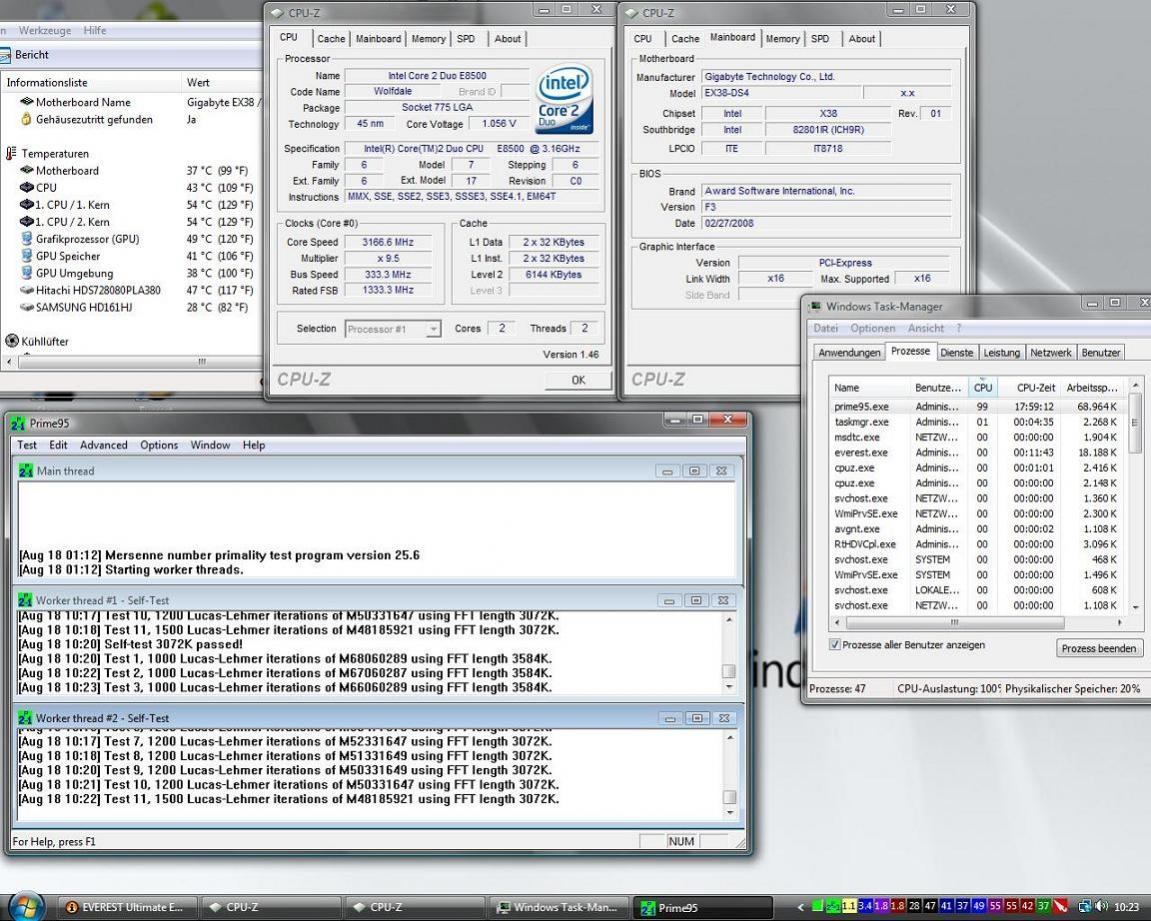Click the Main thread window icon
The image size is (1151, 921).
point(26,471)
